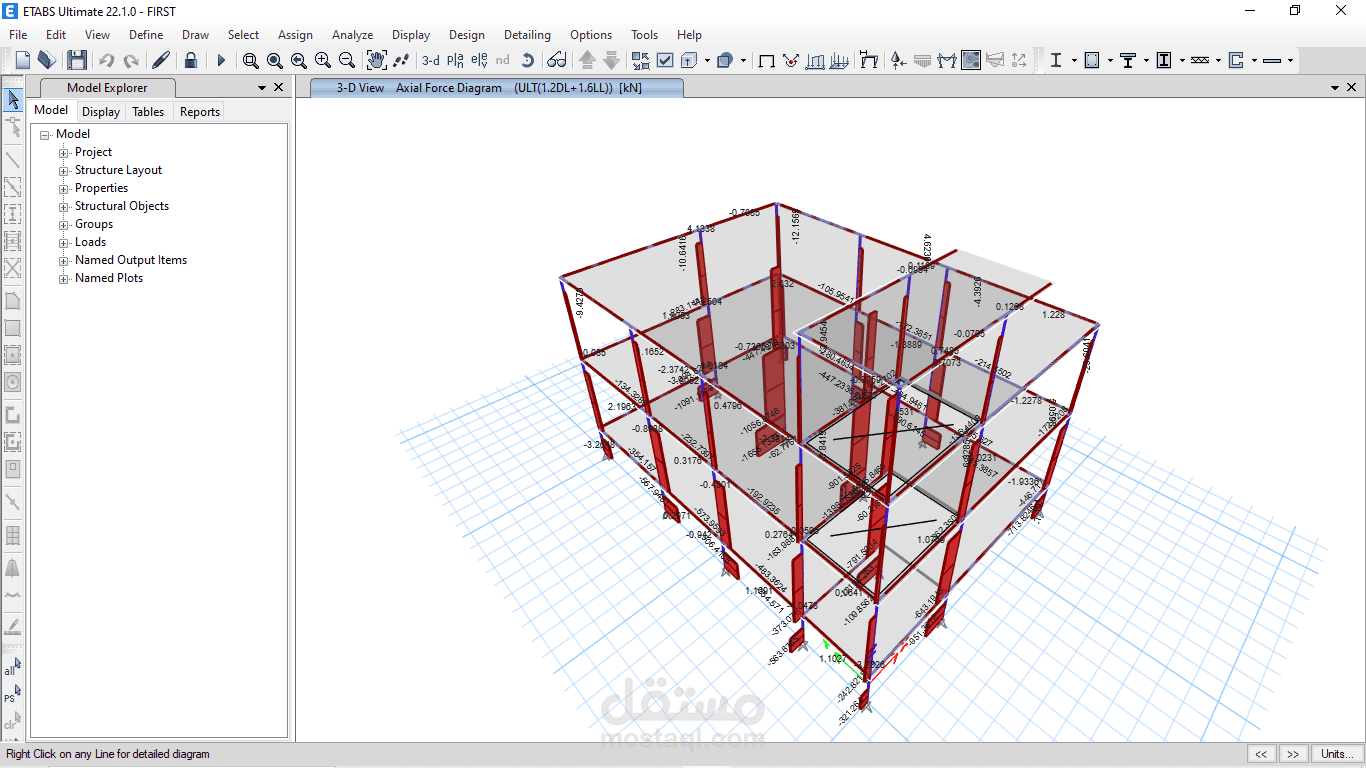Viewport: 1366px width, 768px height.
Task: Click the Zoom Out minus magnifier
Action: tap(347, 60)
